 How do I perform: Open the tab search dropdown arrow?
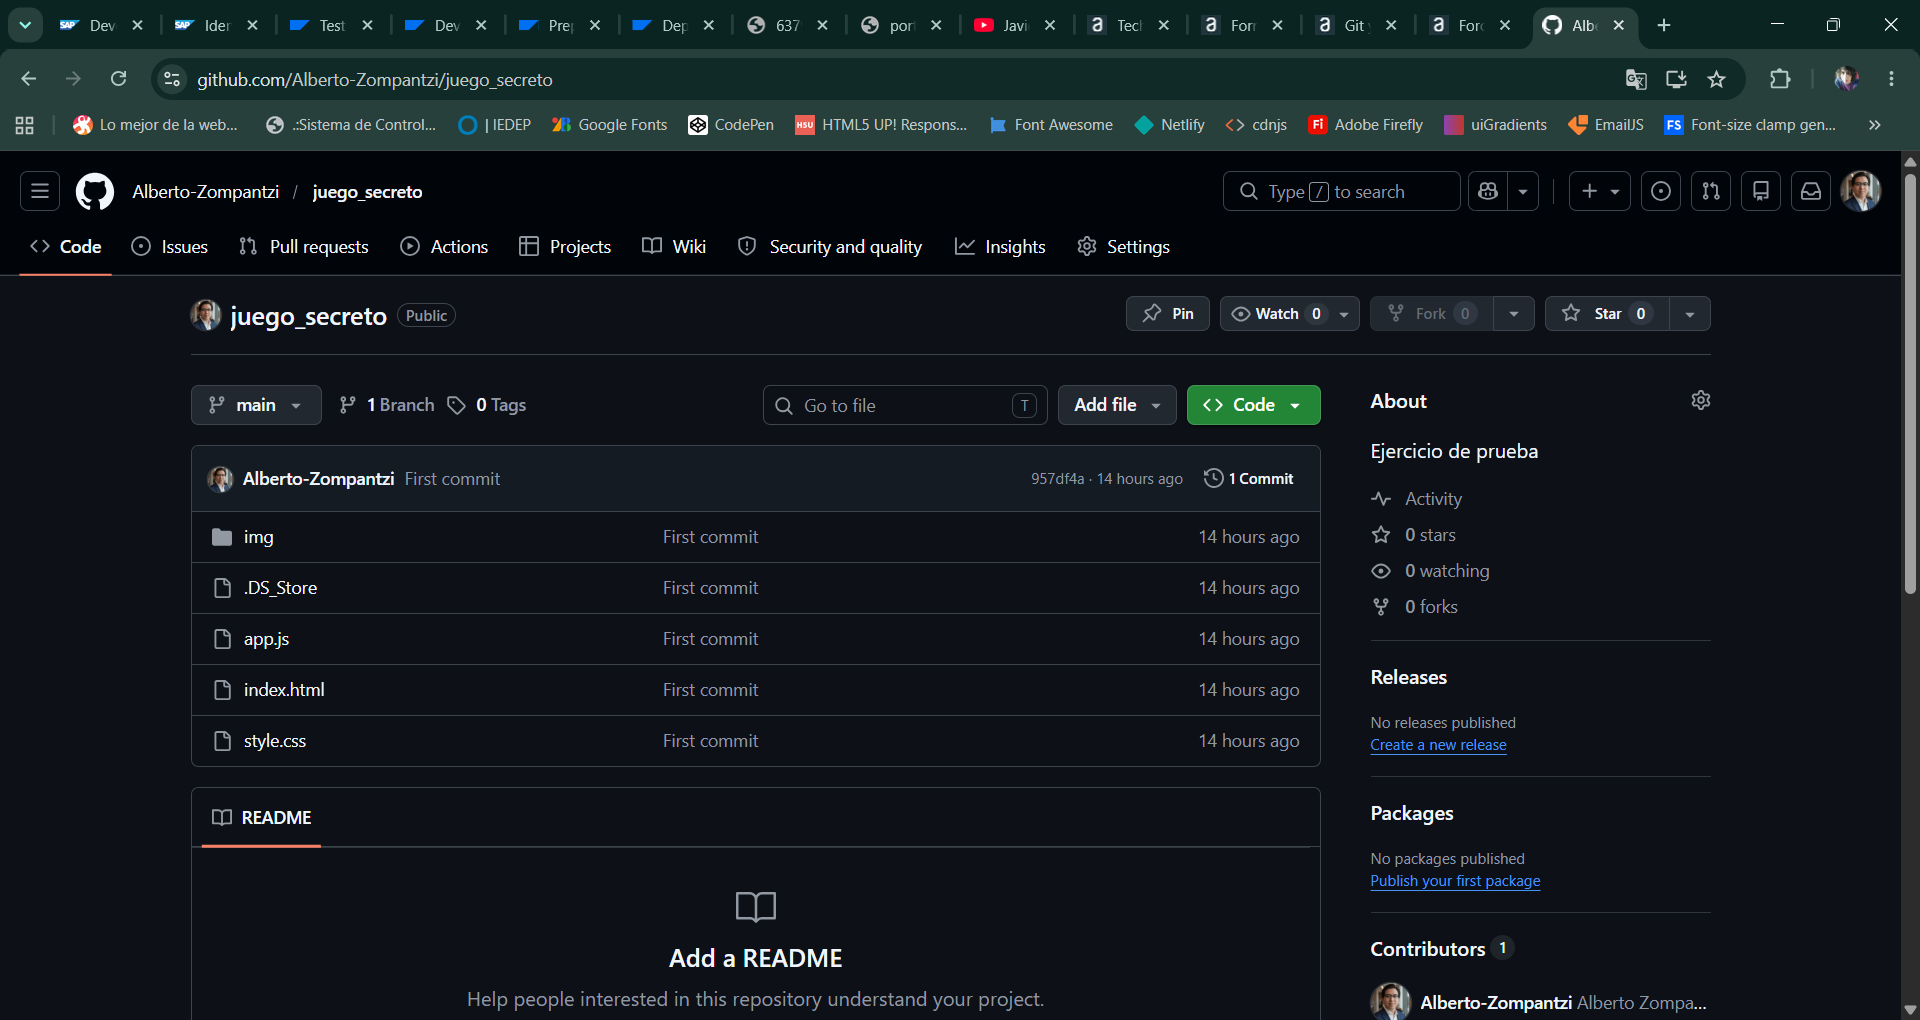pos(25,25)
